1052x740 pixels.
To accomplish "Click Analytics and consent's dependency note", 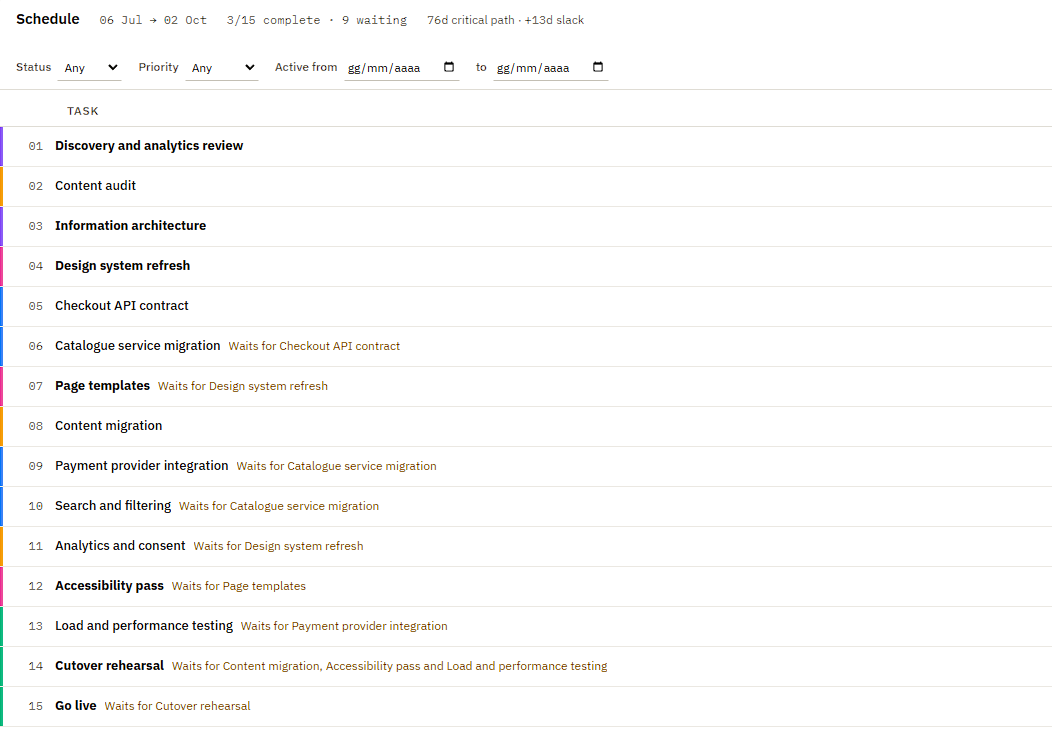I will click(278, 546).
